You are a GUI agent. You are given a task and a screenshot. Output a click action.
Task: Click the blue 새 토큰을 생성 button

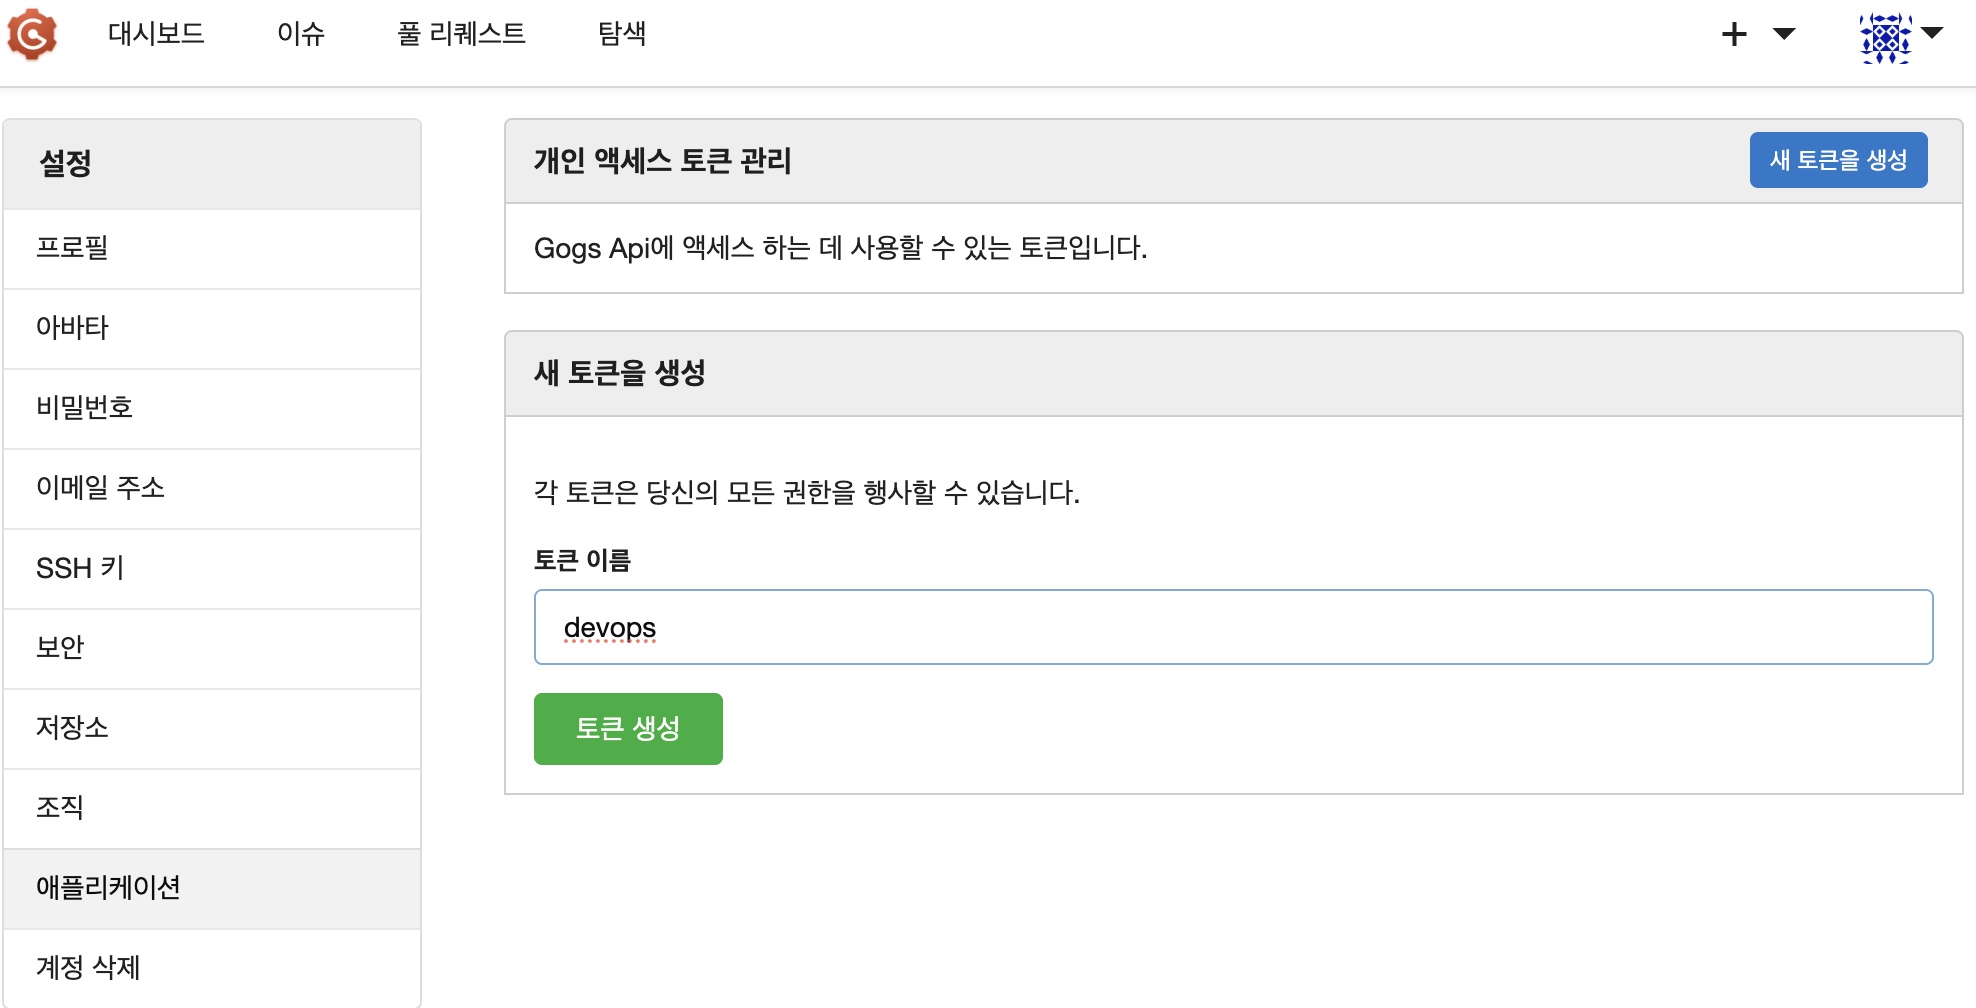click(x=1838, y=160)
